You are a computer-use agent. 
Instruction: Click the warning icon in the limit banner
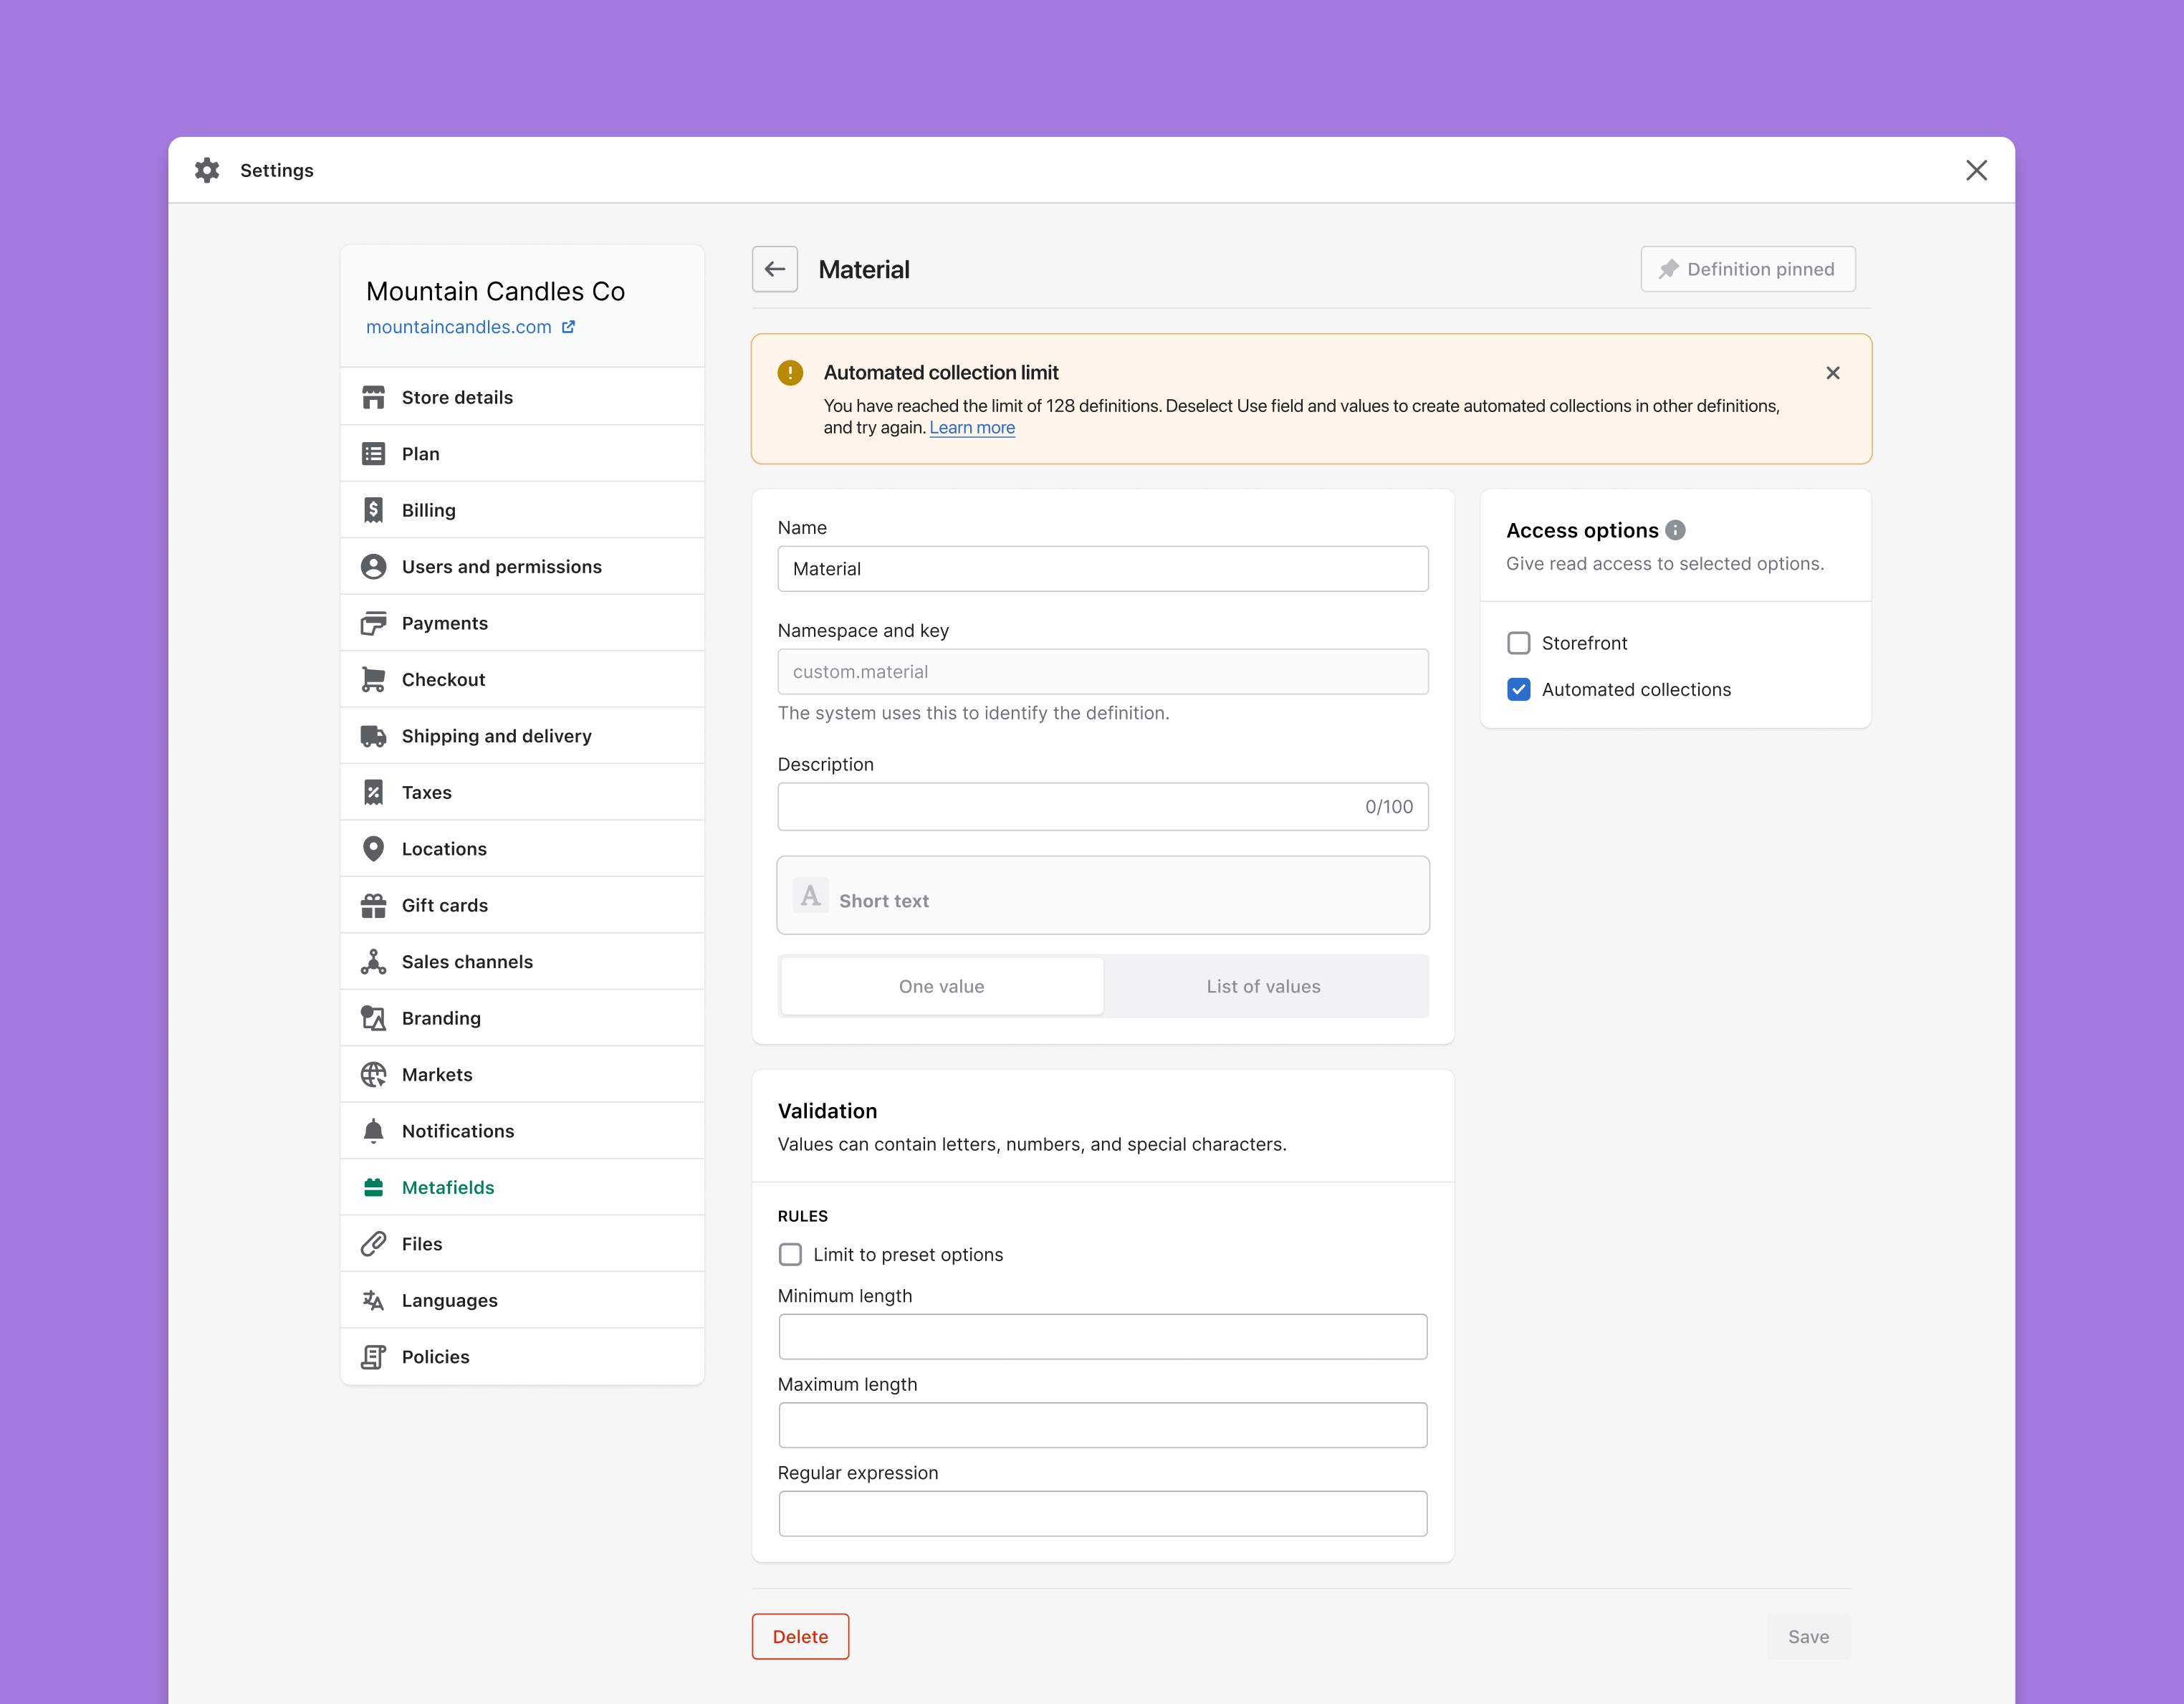pyautogui.click(x=790, y=373)
